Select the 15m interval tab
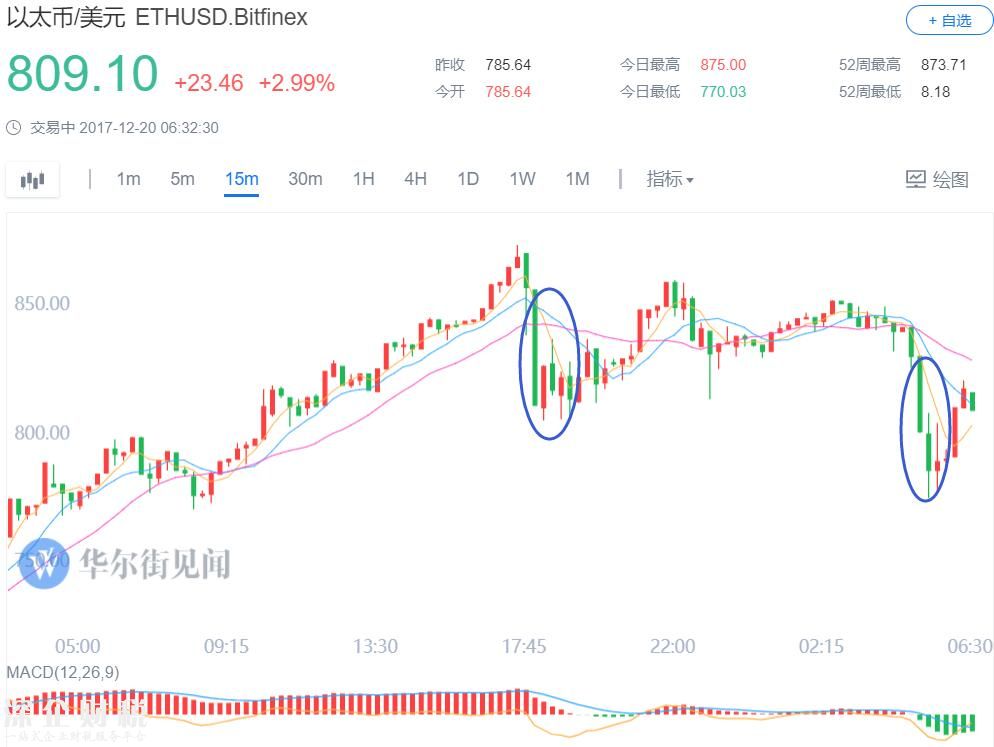Viewport: 994px width, 747px height. pos(242,179)
